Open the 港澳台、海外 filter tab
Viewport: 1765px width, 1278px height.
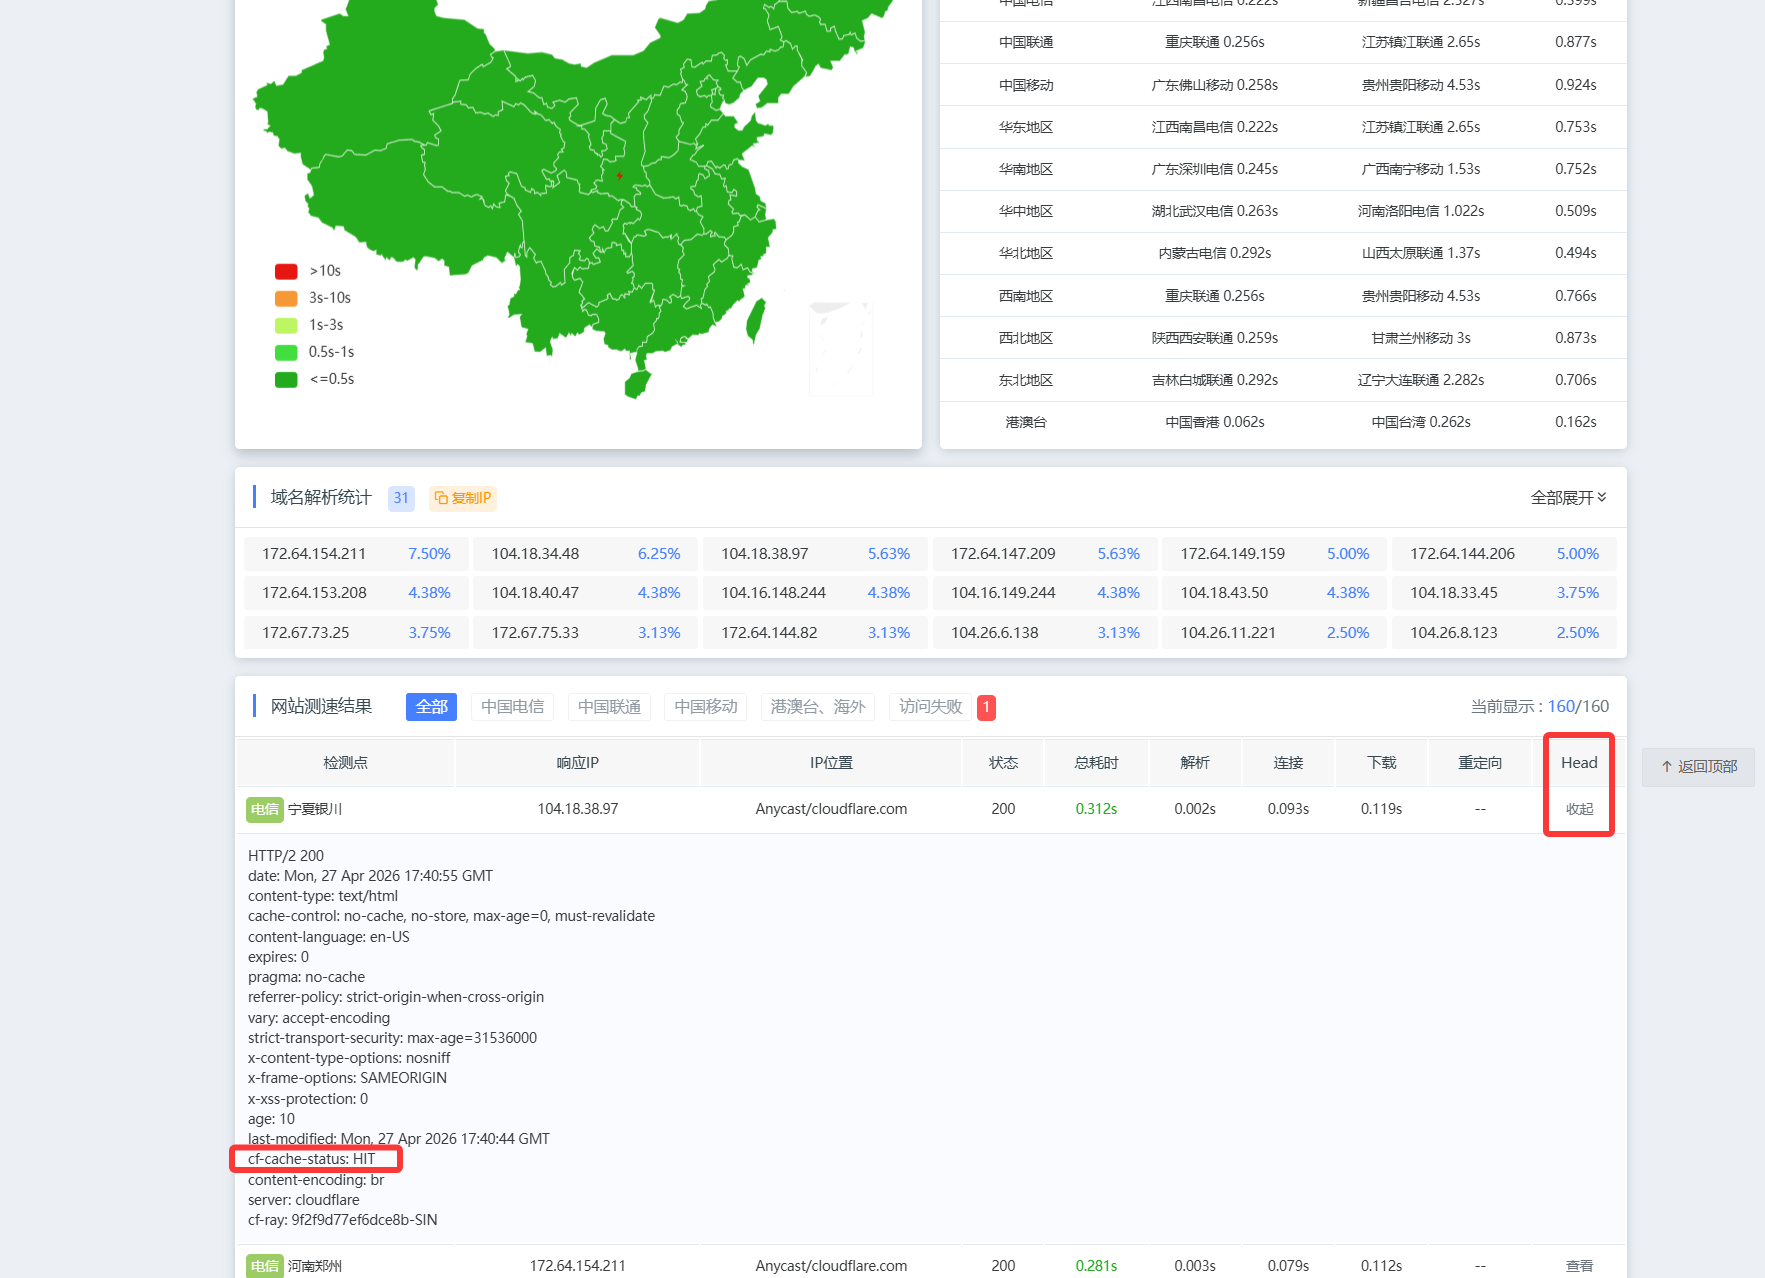click(817, 707)
